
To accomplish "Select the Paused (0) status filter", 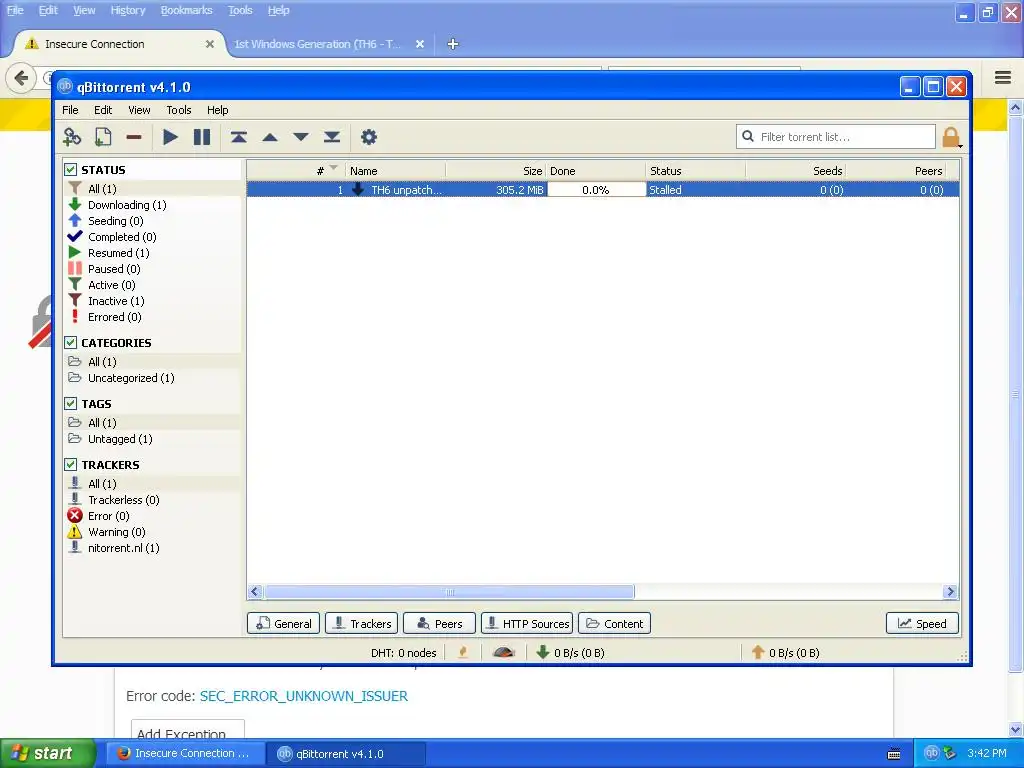I will (x=114, y=269).
